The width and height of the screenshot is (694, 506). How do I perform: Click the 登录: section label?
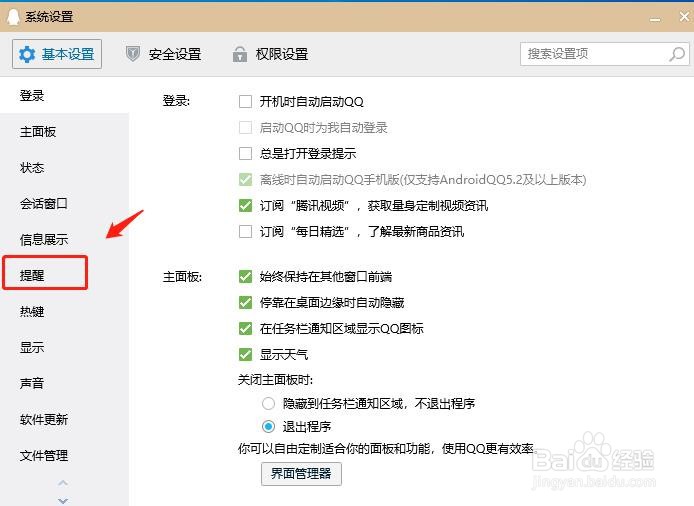pos(176,101)
